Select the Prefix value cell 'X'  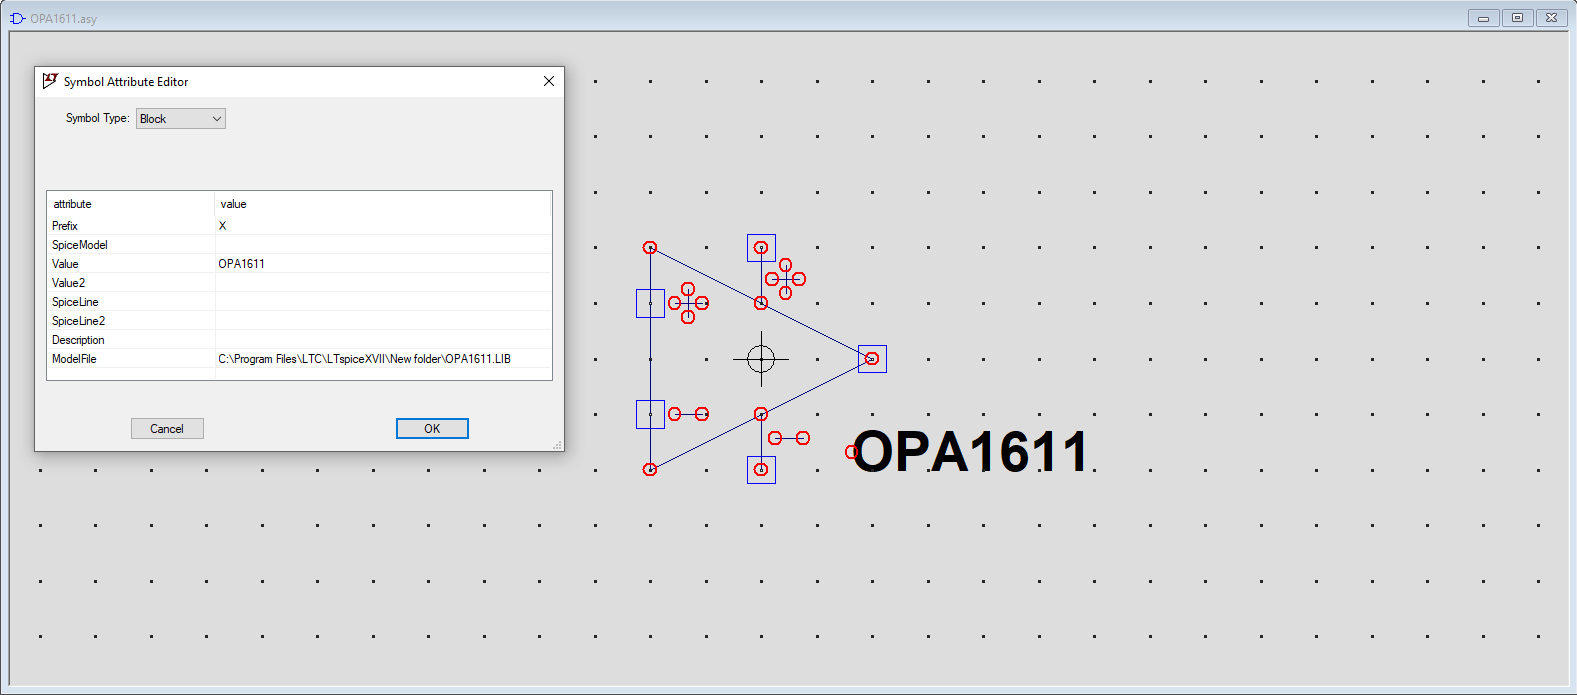(x=383, y=225)
